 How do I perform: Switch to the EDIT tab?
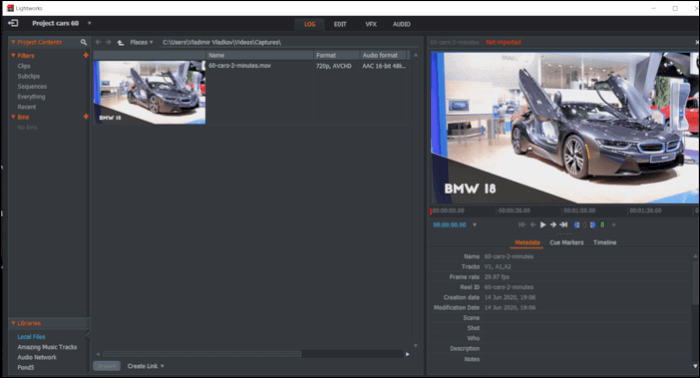[340, 24]
